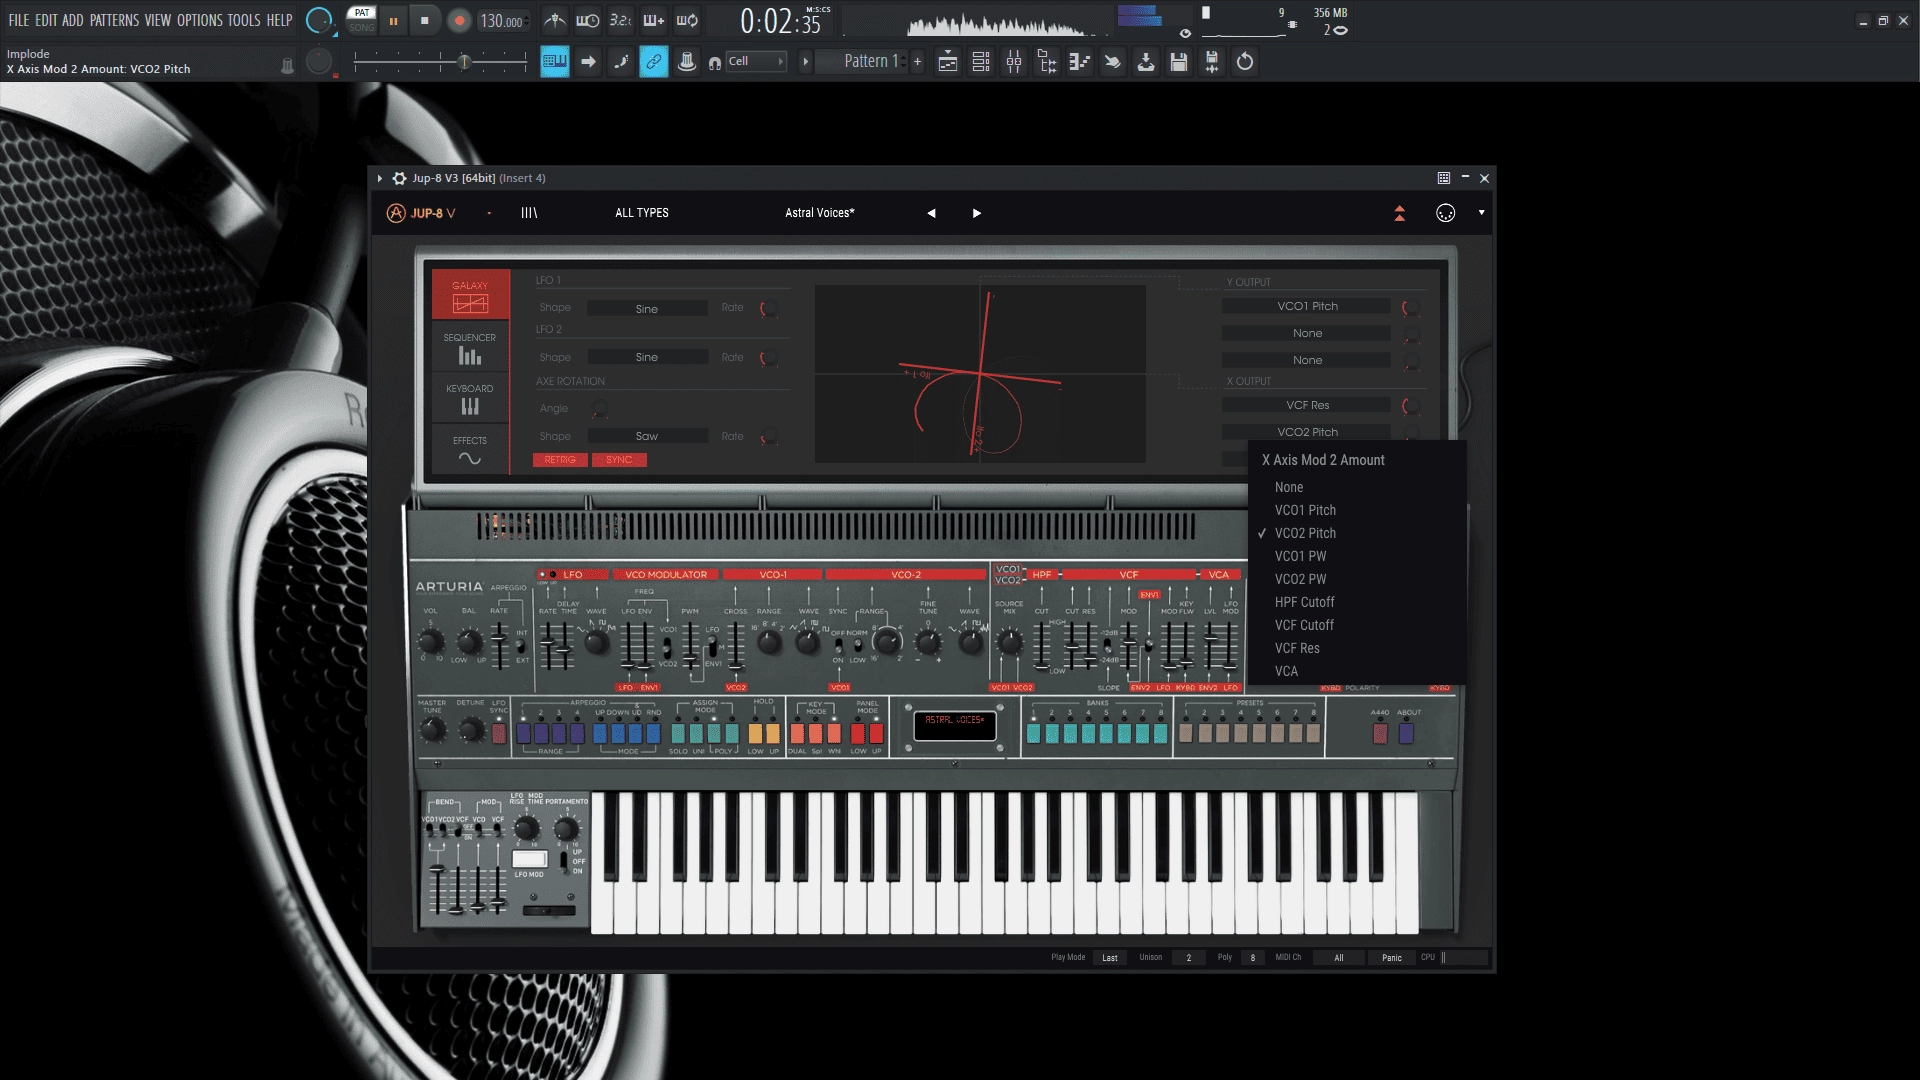Open the MIDI controller config icon
The width and height of the screenshot is (1920, 1080).
(x=1446, y=213)
